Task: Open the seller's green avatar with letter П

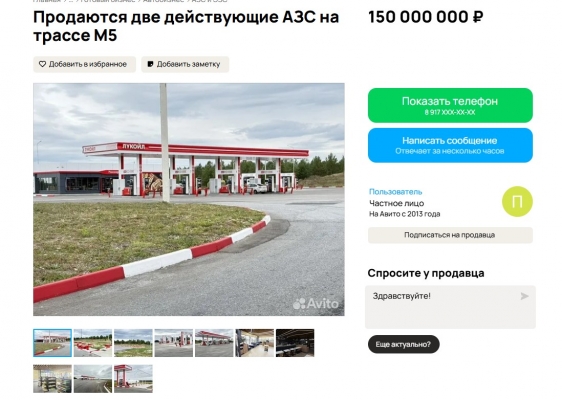Action: (517, 201)
